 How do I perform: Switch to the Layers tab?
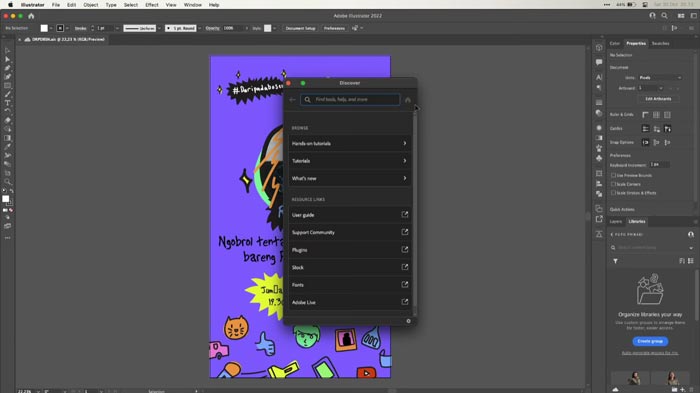tap(616, 222)
